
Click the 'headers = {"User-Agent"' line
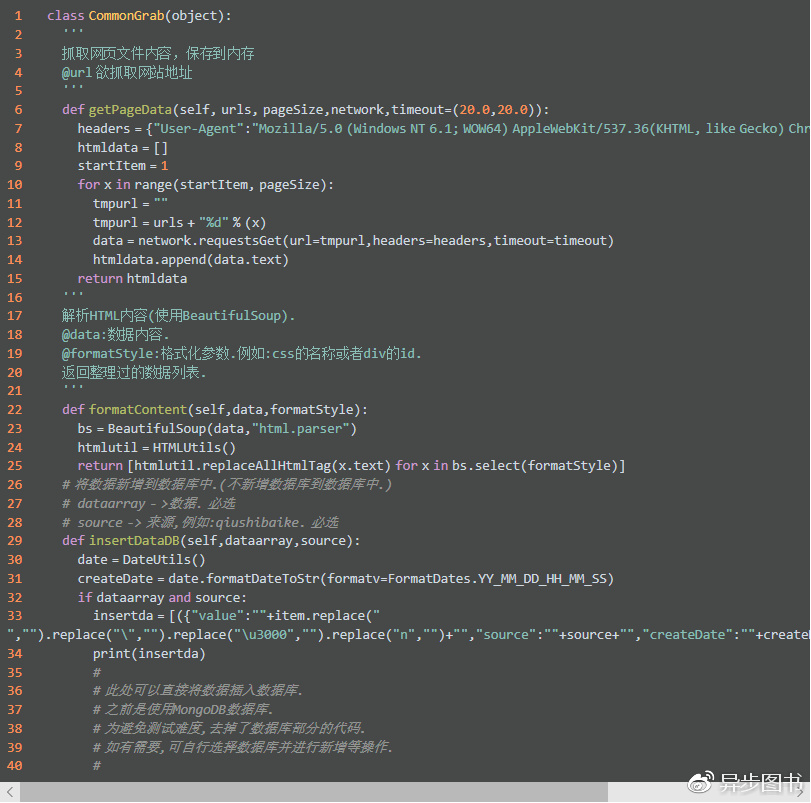click(x=444, y=129)
